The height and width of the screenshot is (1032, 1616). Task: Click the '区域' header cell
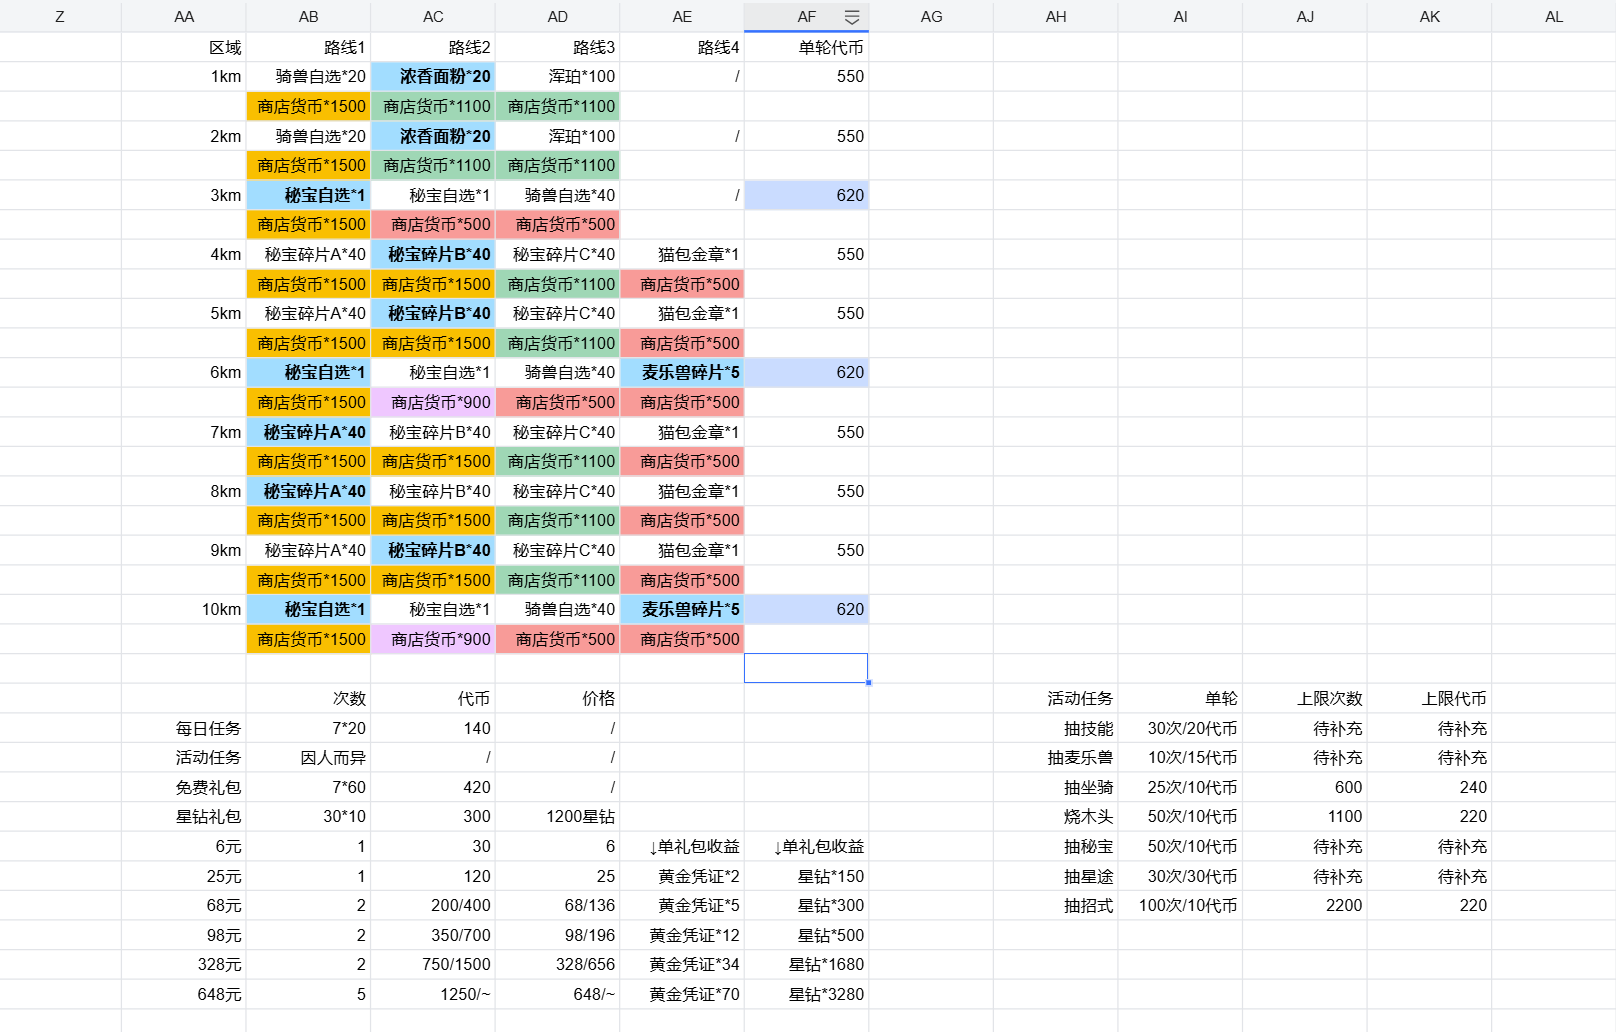184,47
